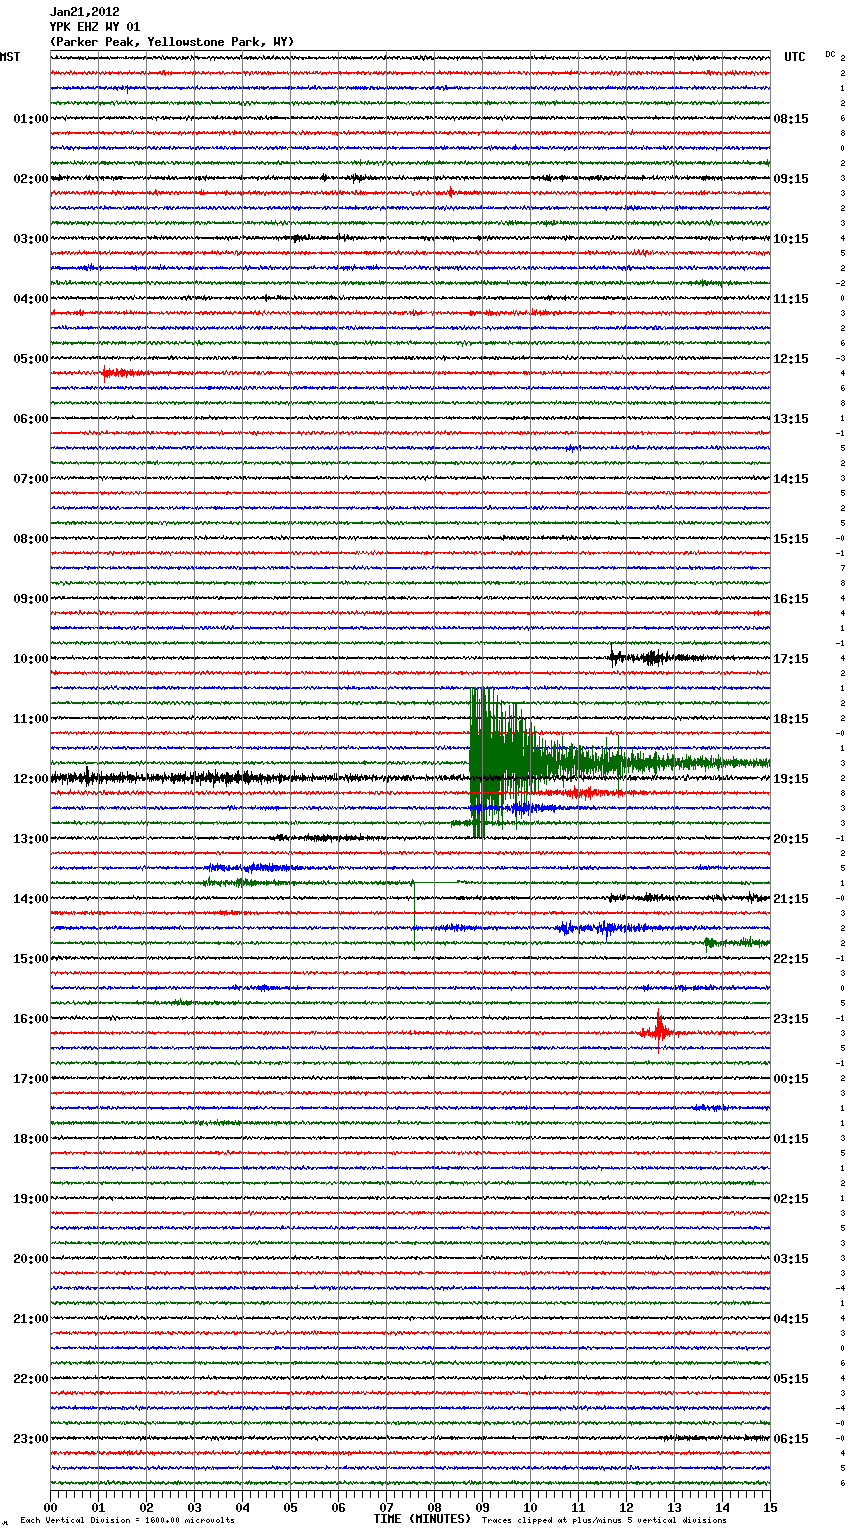Click the Parker Peak location title
This screenshot has height=1534, width=850.
coord(171,42)
